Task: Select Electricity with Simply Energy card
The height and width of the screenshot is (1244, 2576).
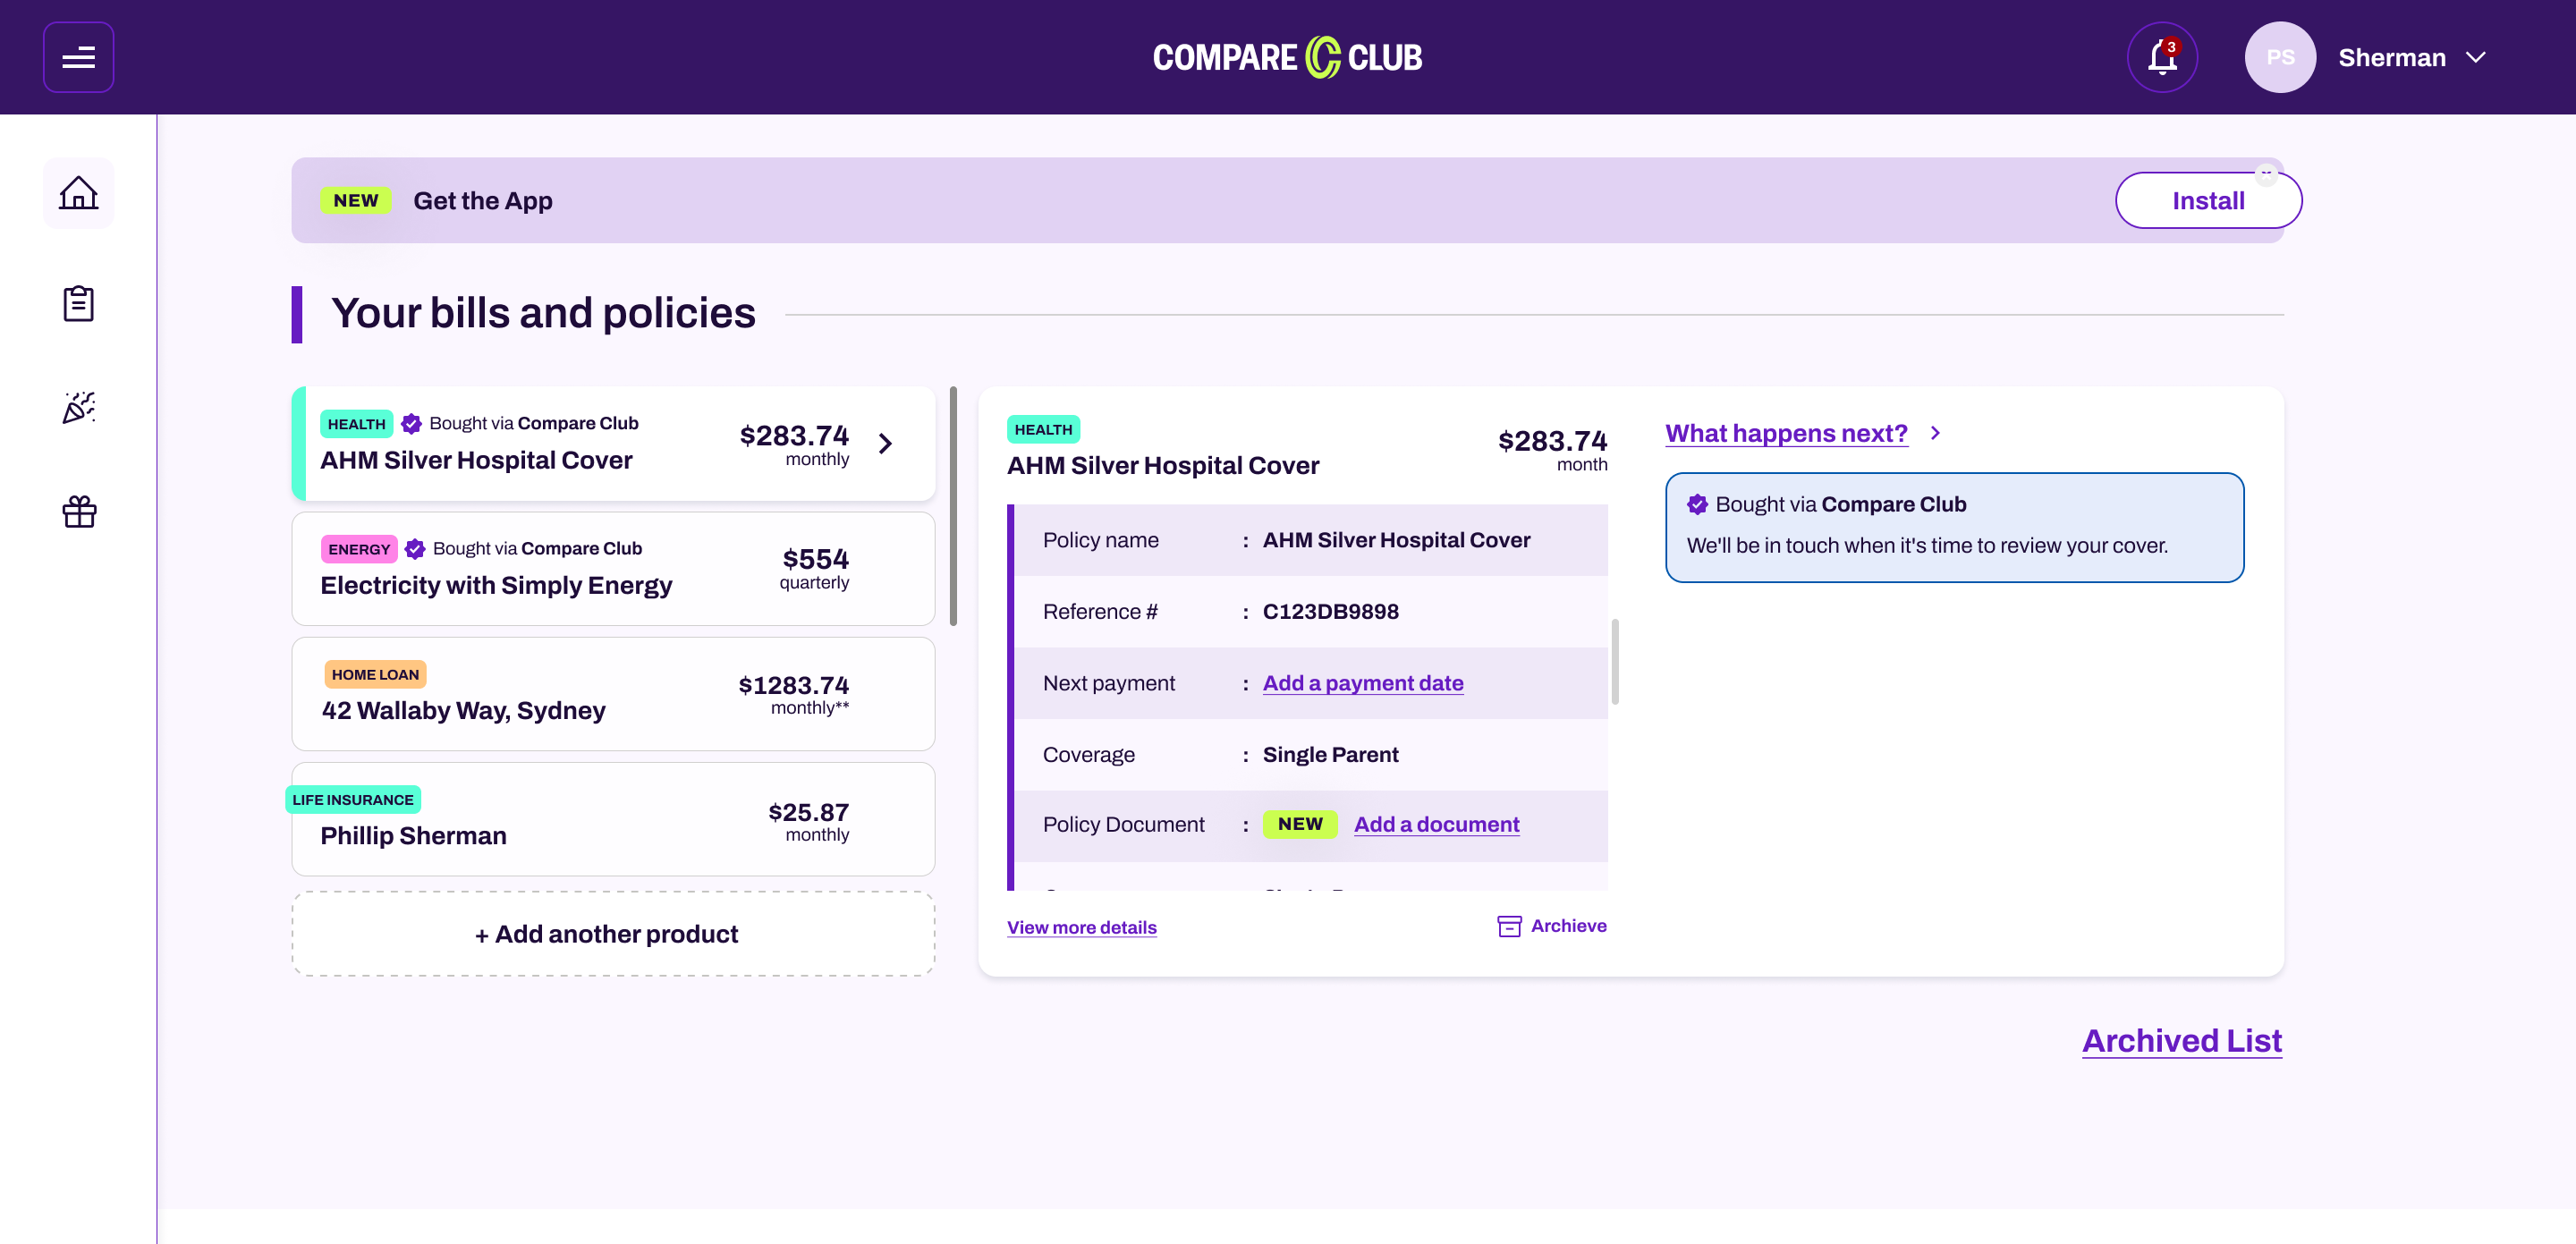Action: click(x=613, y=569)
